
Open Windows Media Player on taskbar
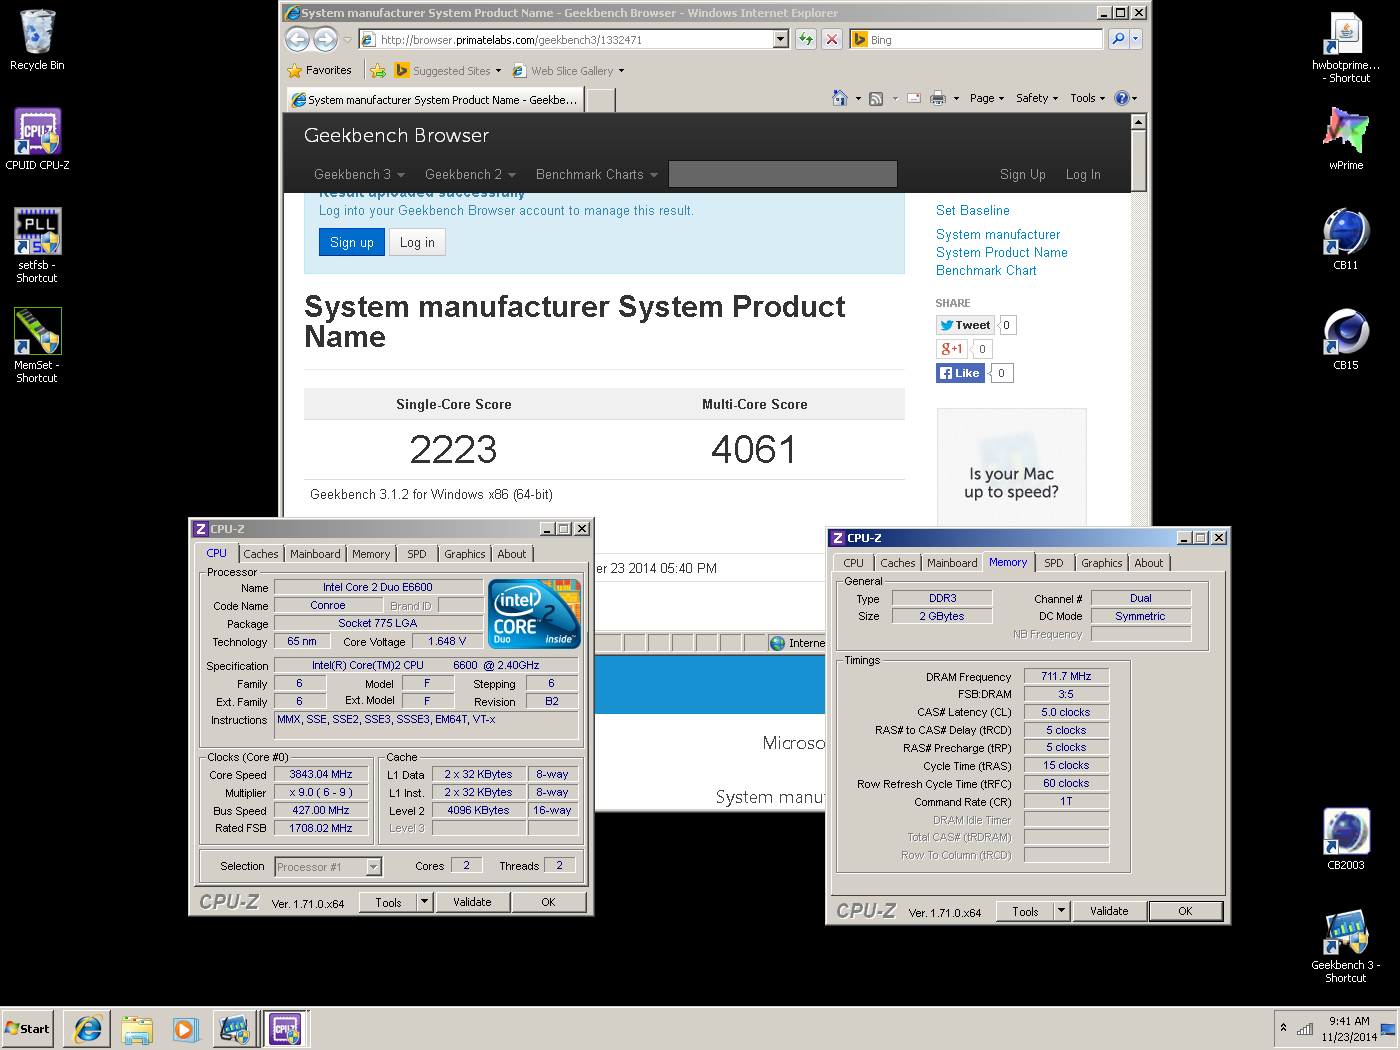coord(185,1029)
